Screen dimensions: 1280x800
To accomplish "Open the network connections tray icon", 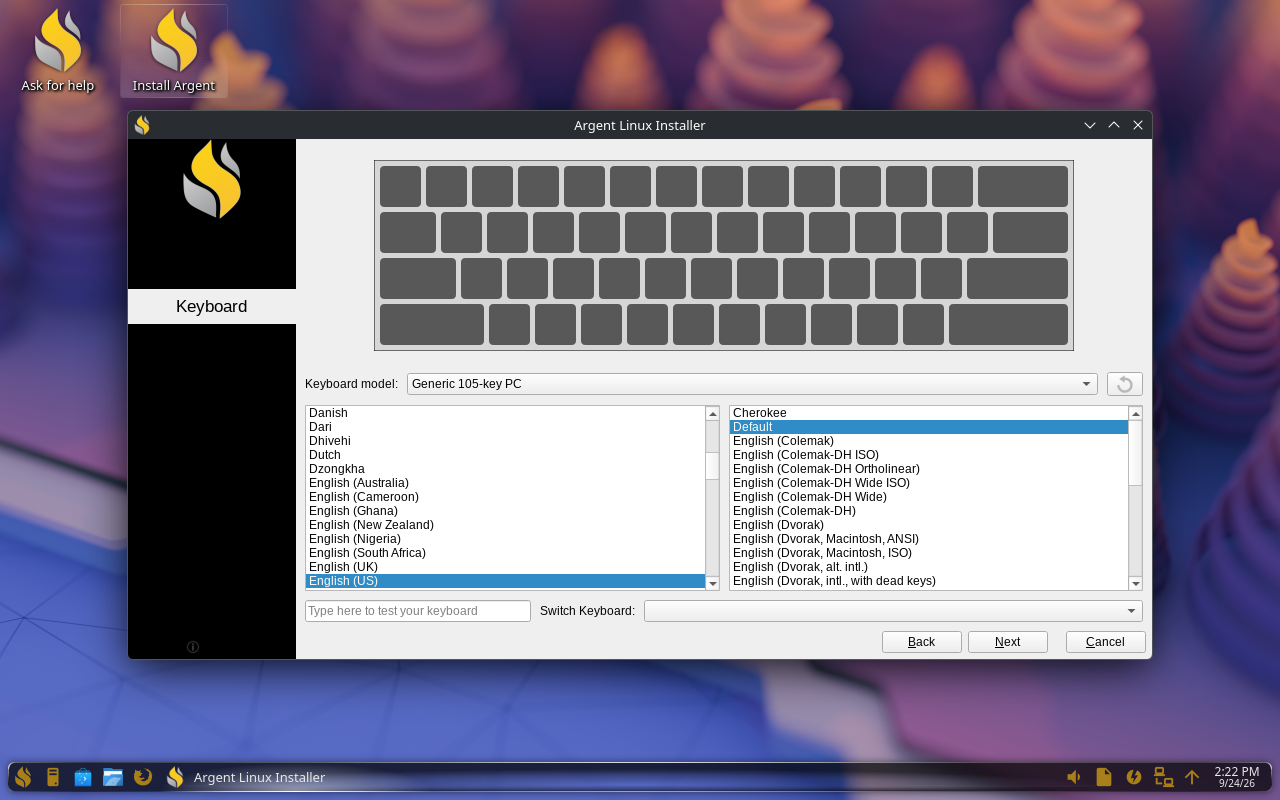I will click(1163, 777).
